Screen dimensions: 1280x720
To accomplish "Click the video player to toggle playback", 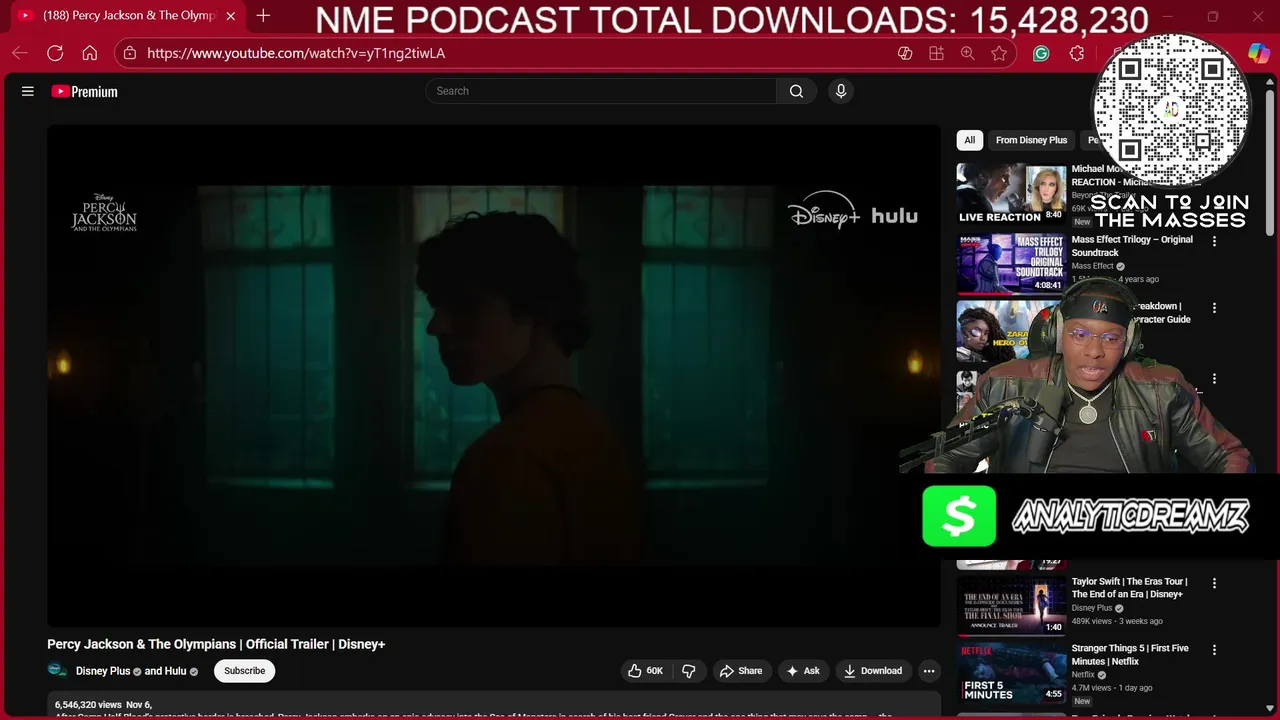I will 493,376.
